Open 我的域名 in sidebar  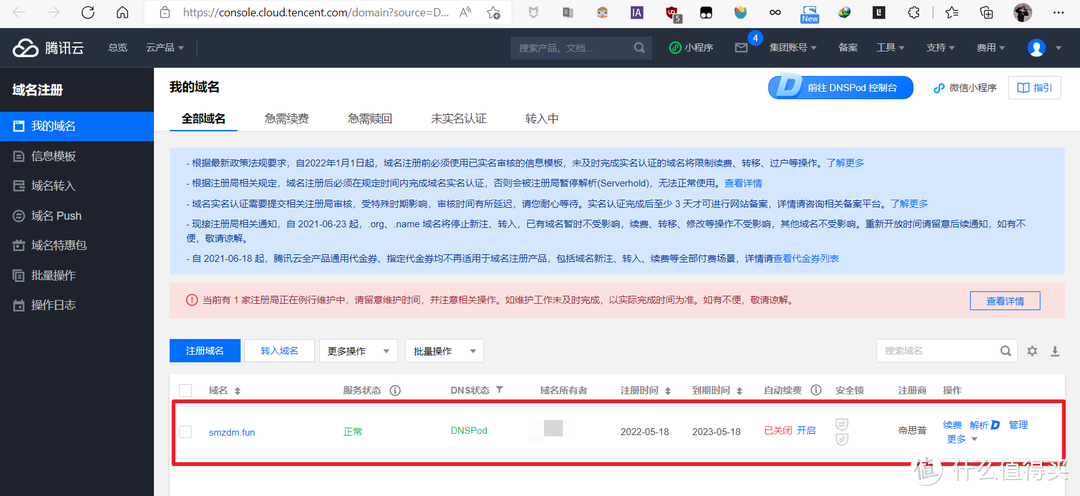(x=76, y=126)
